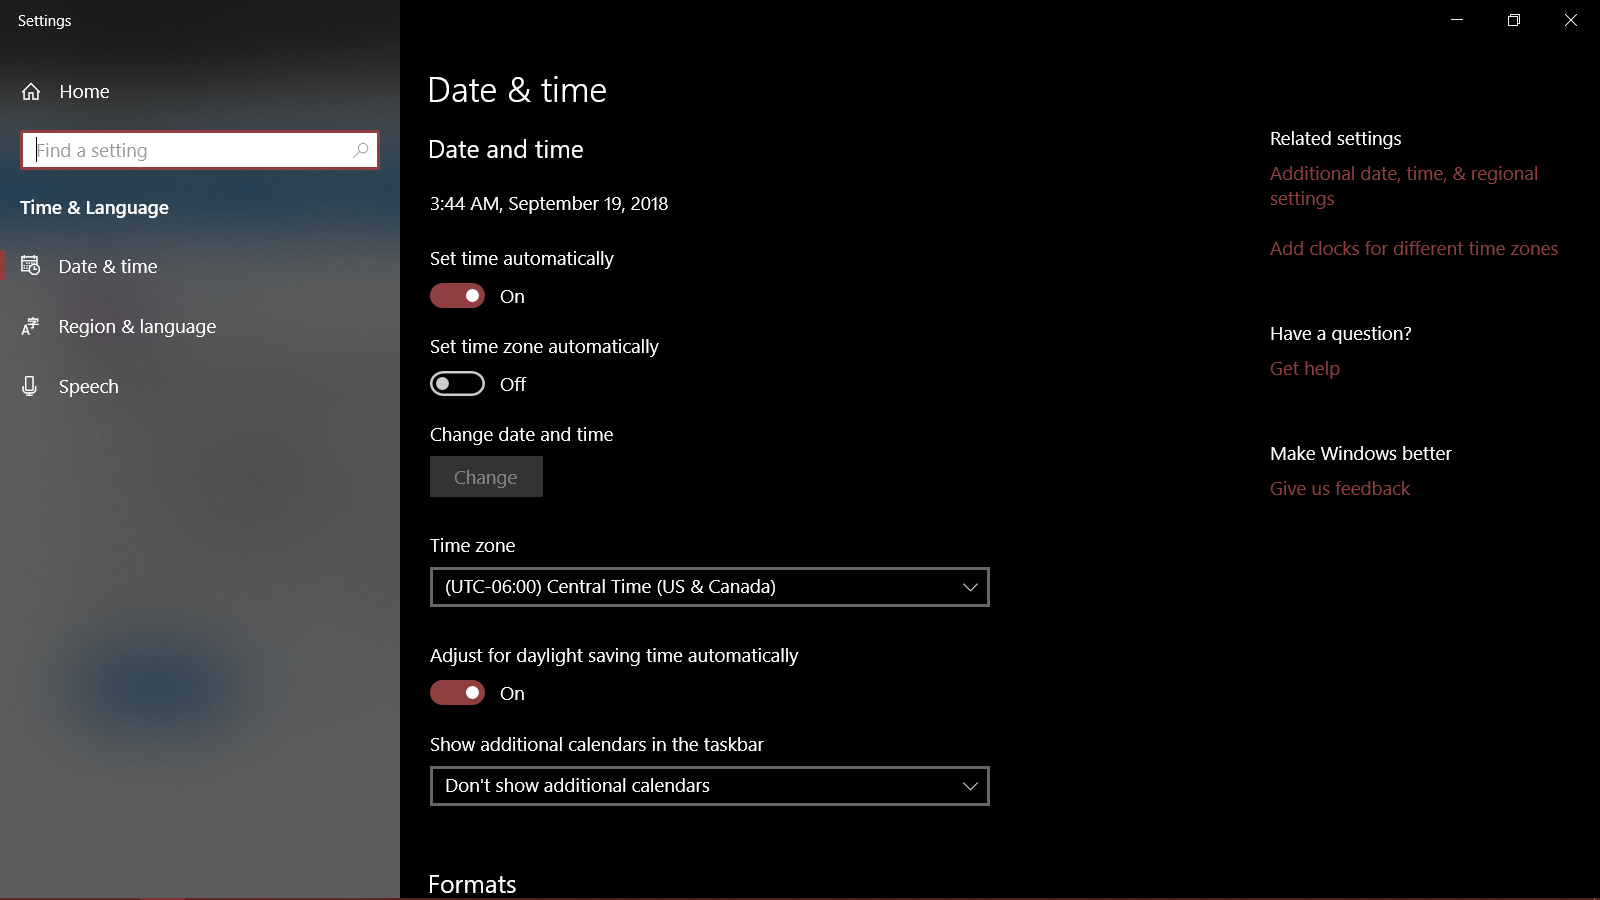Click the Get help link
This screenshot has width=1600, height=900.
click(1305, 369)
